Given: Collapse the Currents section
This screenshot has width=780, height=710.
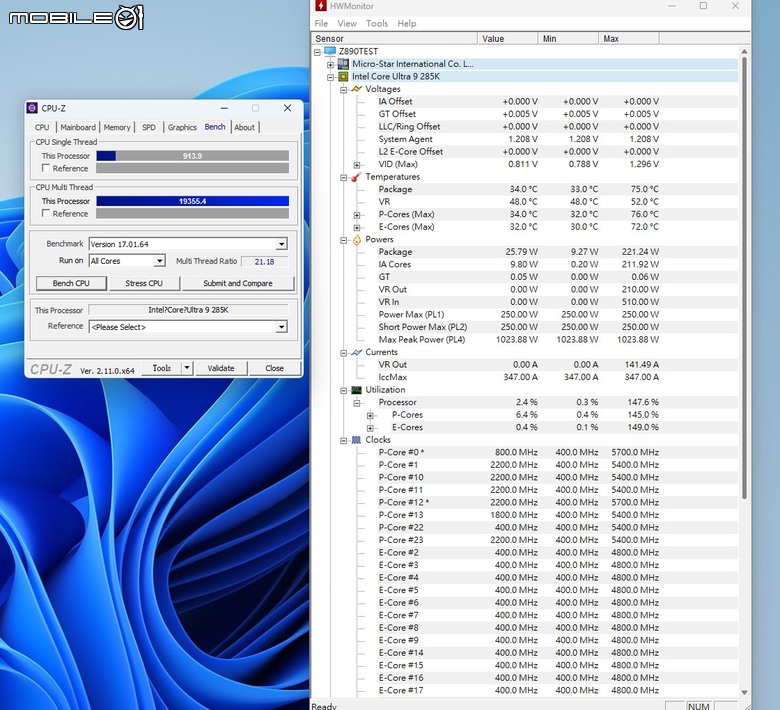Looking at the screenshot, I should (343, 353).
